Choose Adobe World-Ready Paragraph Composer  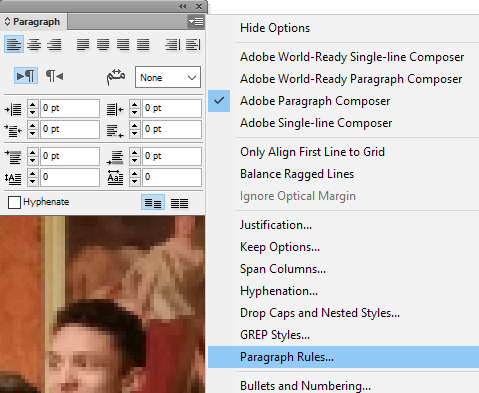coord(351,79)
